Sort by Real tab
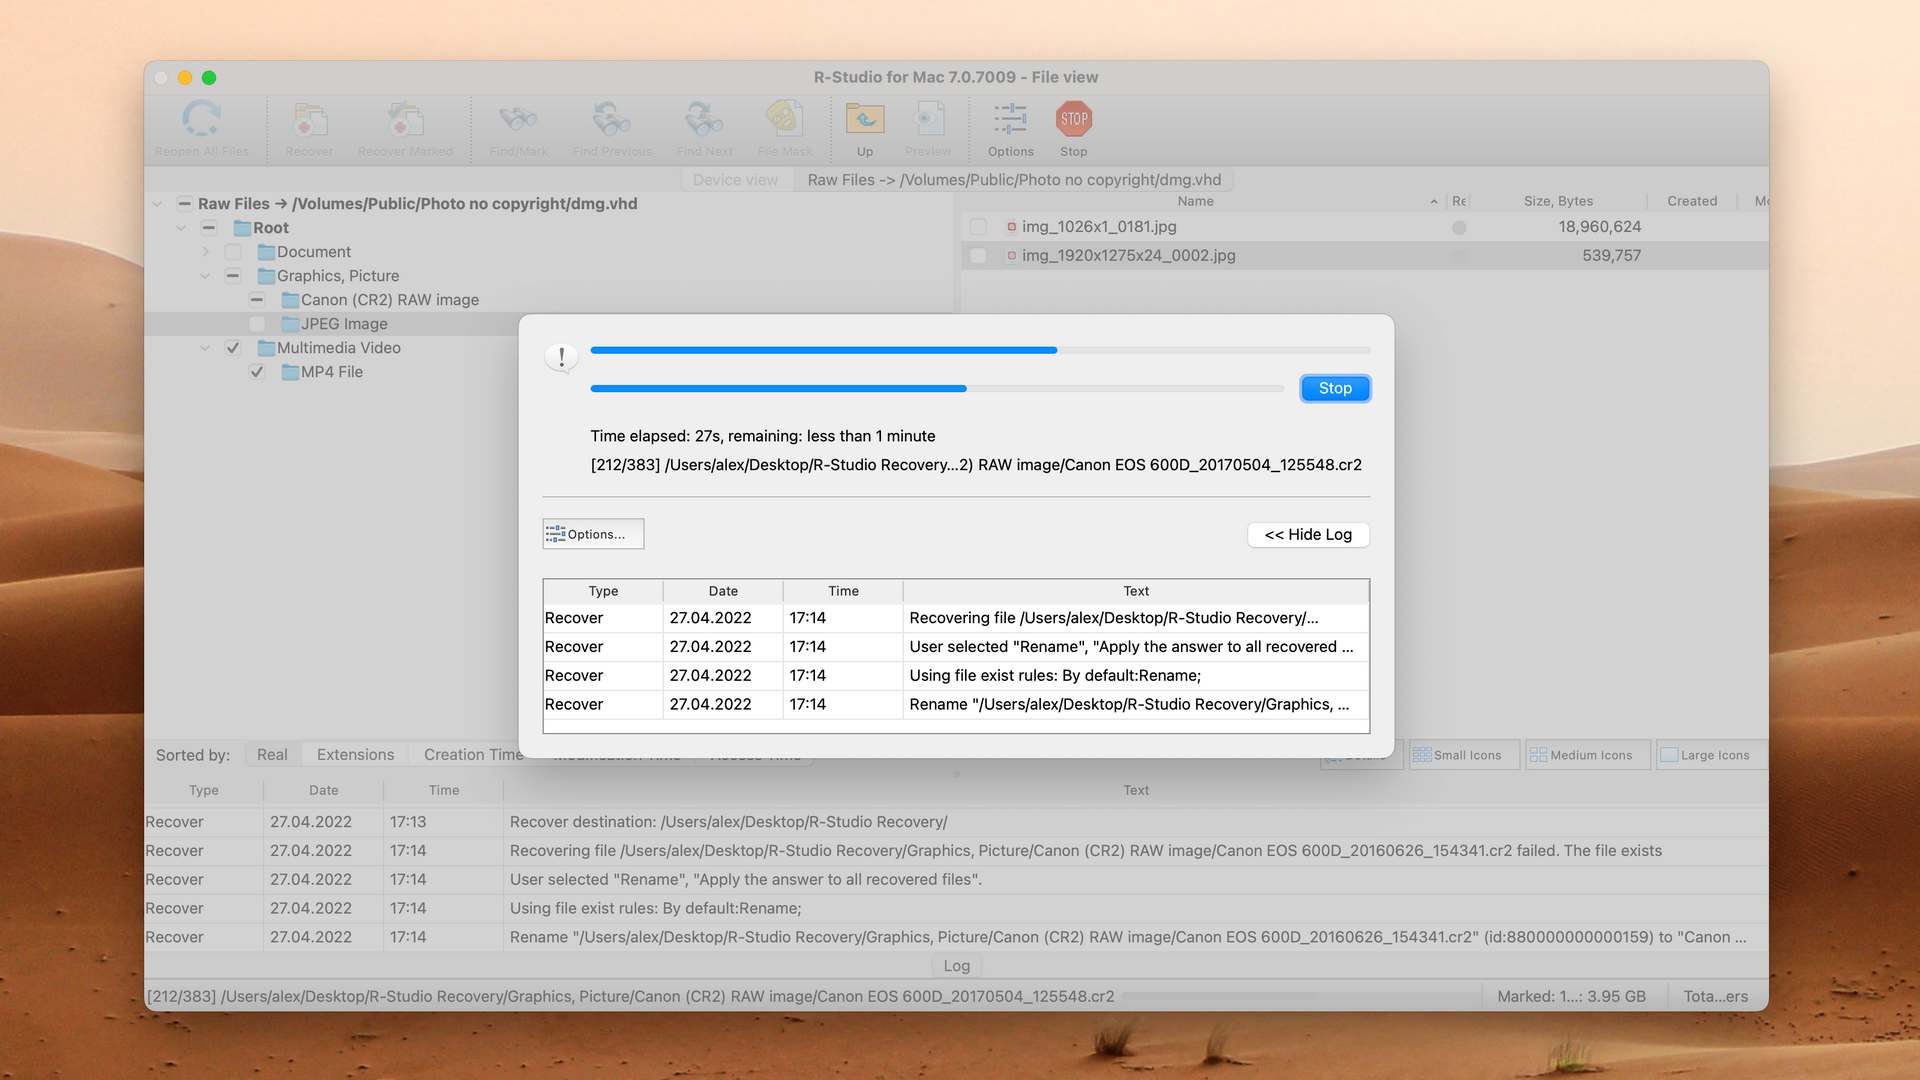 coord(272,755)
